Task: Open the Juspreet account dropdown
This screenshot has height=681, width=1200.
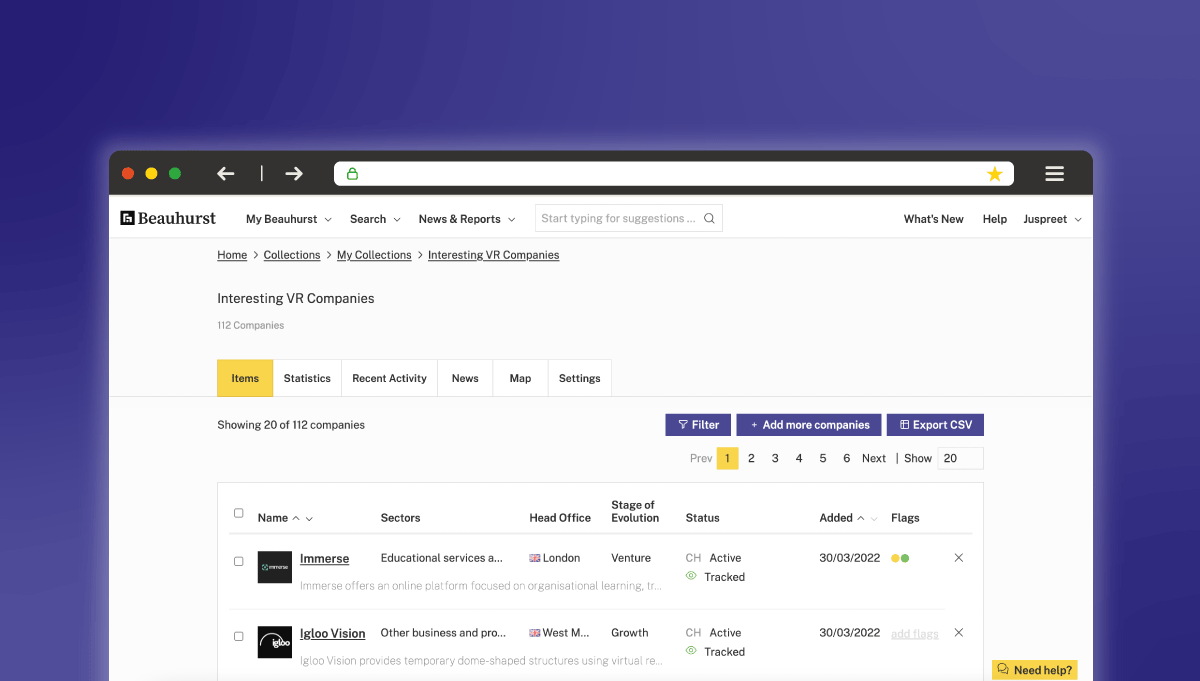Action: tap(1052, 219)
